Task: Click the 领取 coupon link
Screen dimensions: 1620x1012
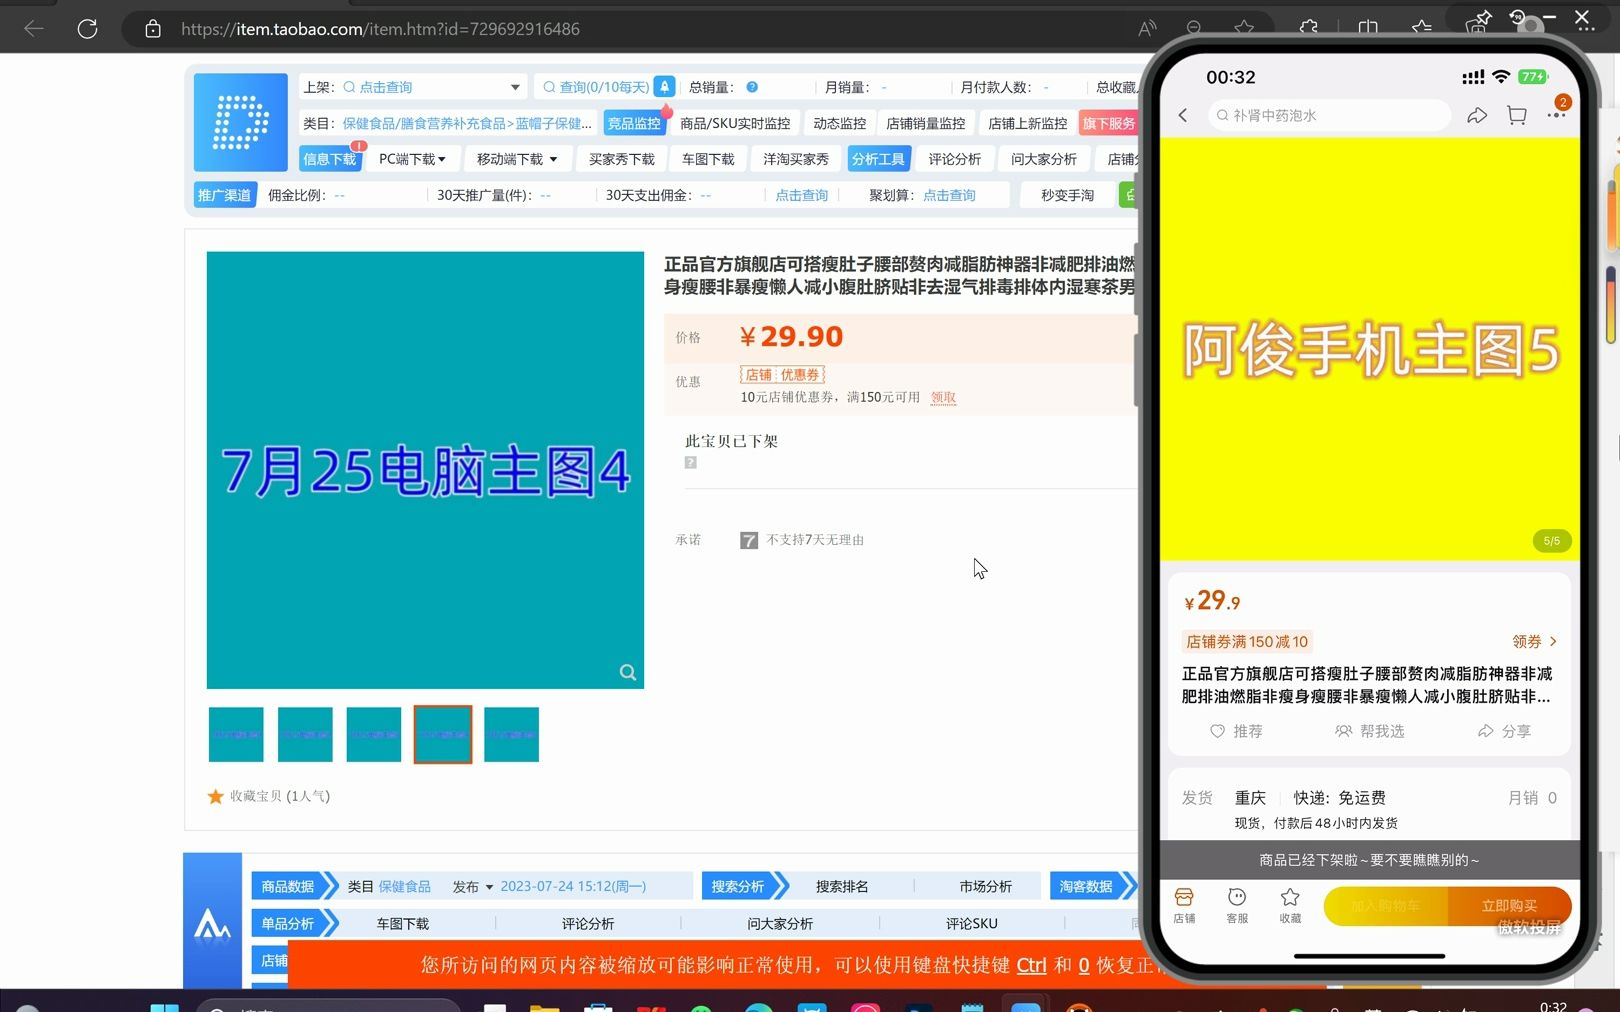Action: point(943,397)
